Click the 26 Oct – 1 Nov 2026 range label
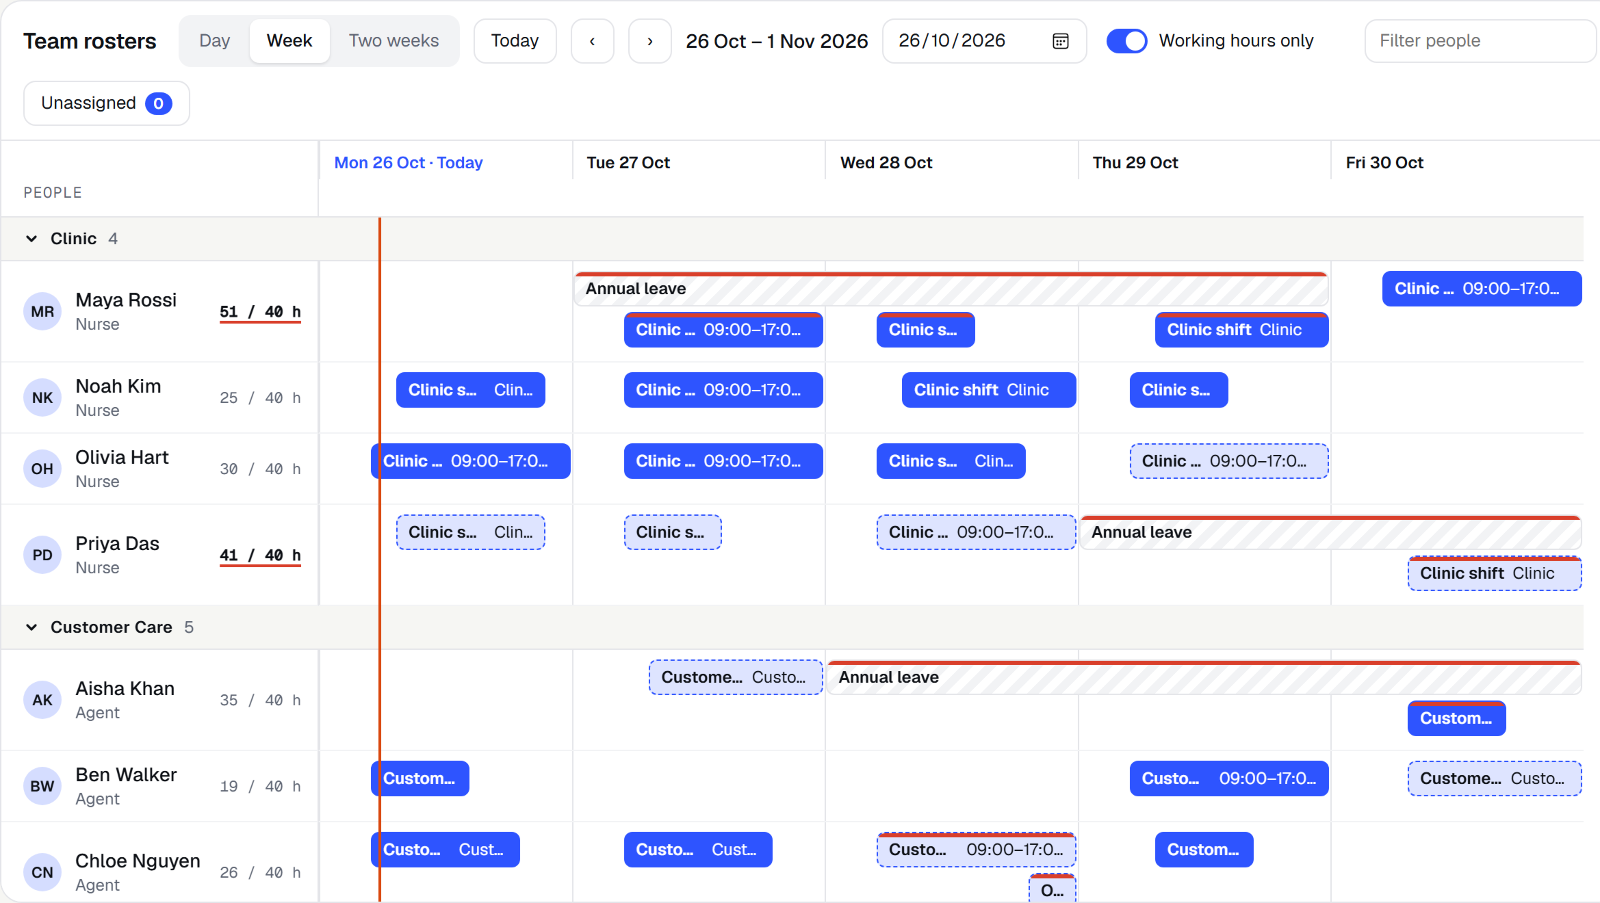 pyautogui.click(x=777, y=41)
